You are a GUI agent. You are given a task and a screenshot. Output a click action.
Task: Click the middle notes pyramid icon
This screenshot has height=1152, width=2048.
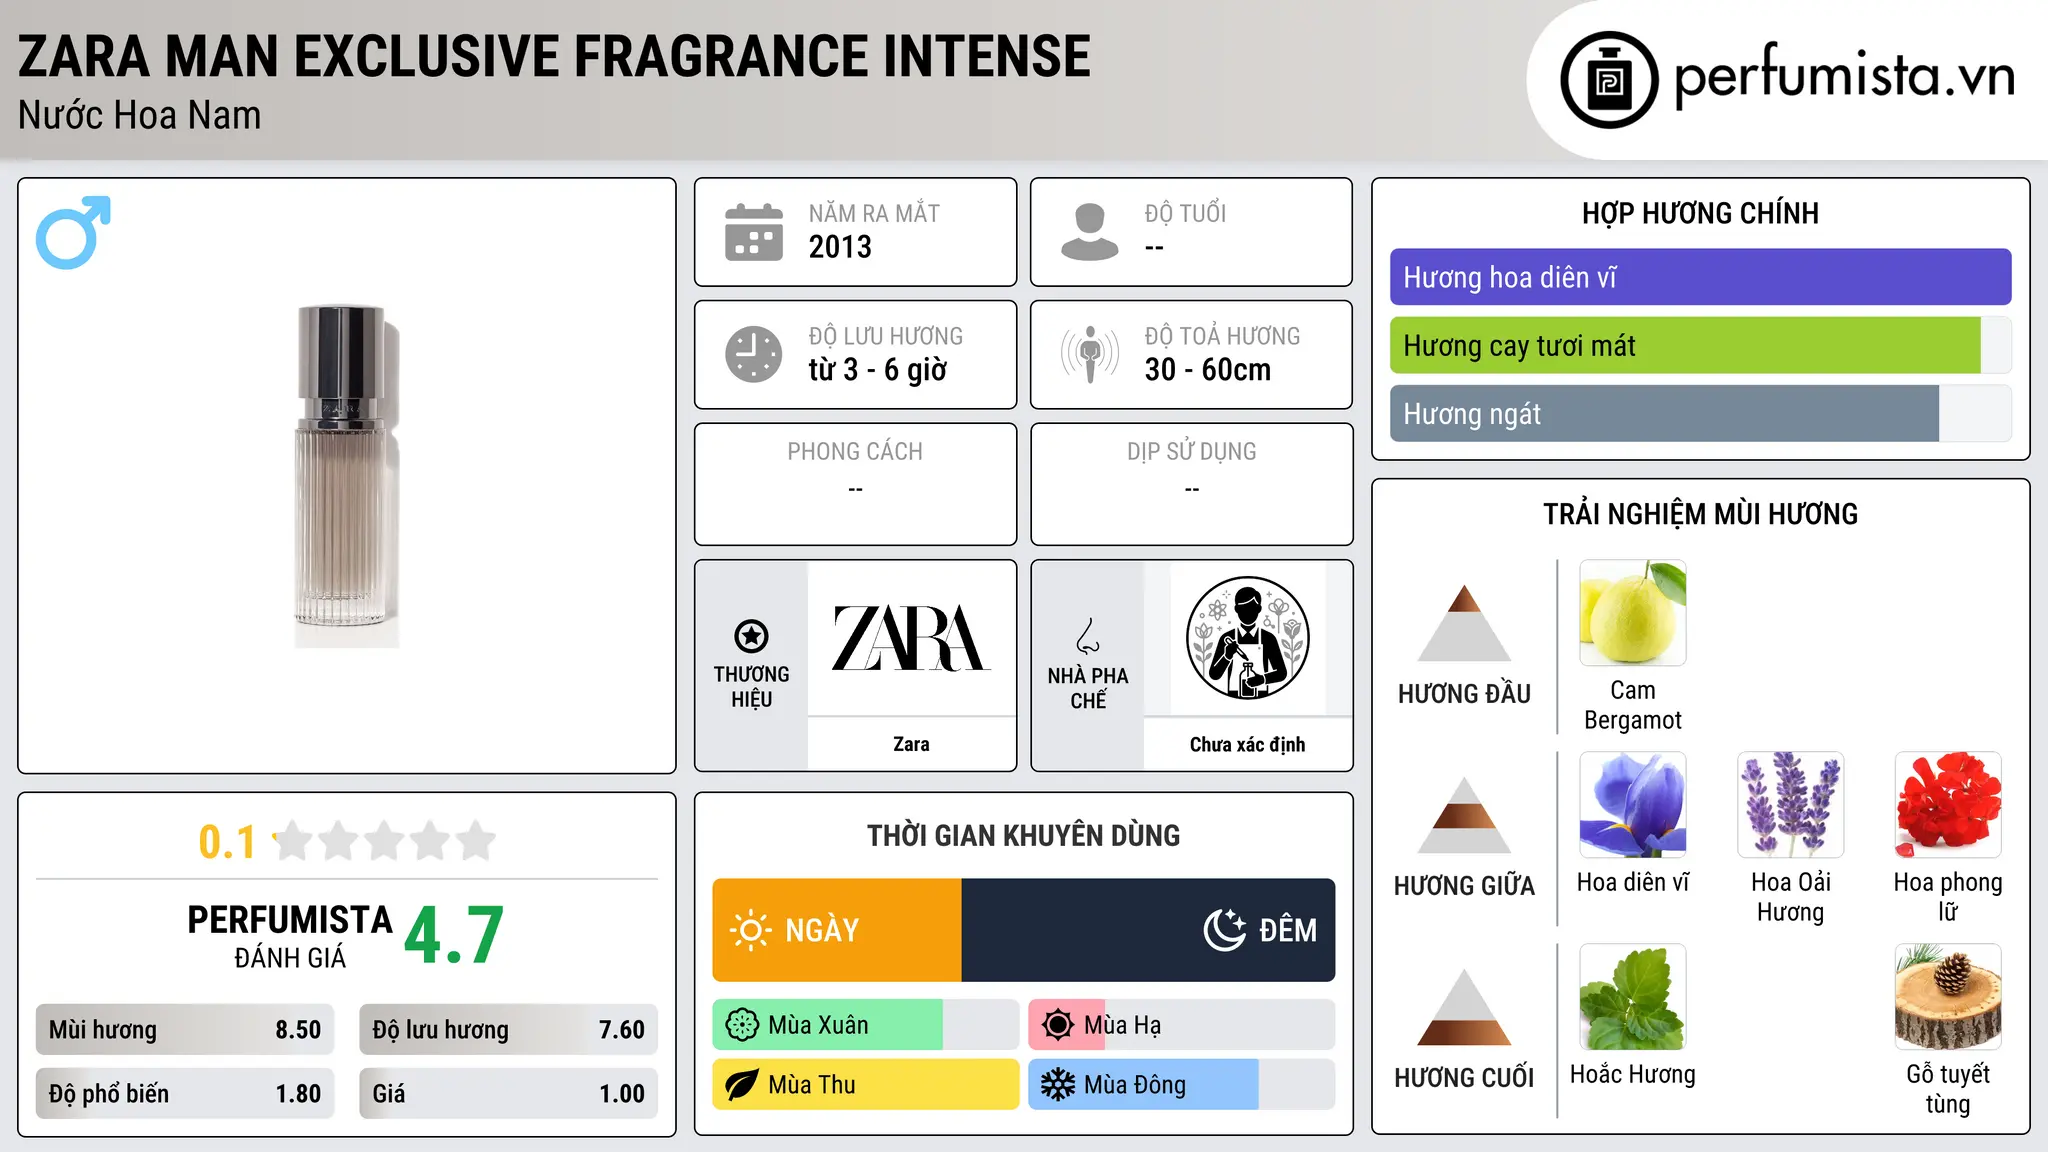click(1465, 815)
